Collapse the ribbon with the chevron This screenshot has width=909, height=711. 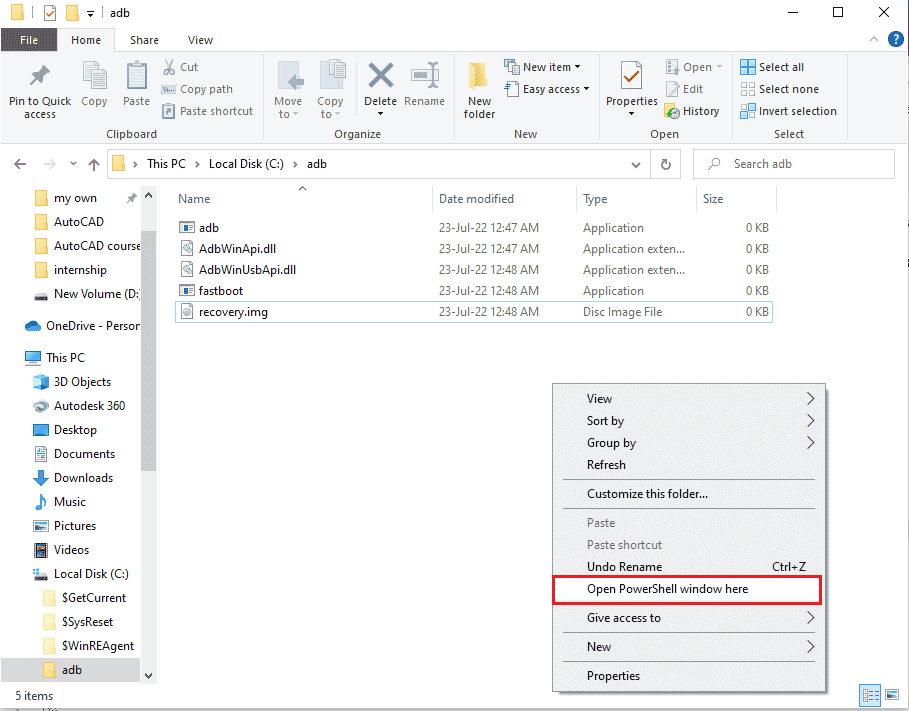(x=874, y=39)
